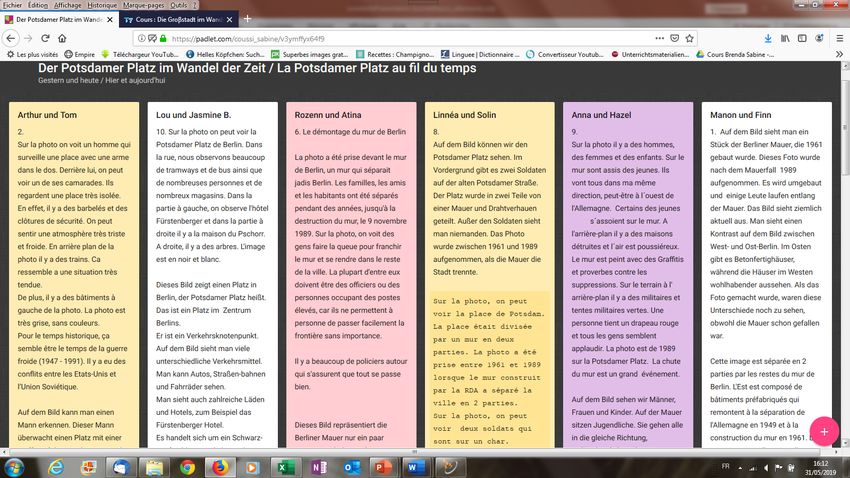Viewport: 850px width, 478px height.
Task: Toggle the sidebar view icon
Action: pos(802,38)
